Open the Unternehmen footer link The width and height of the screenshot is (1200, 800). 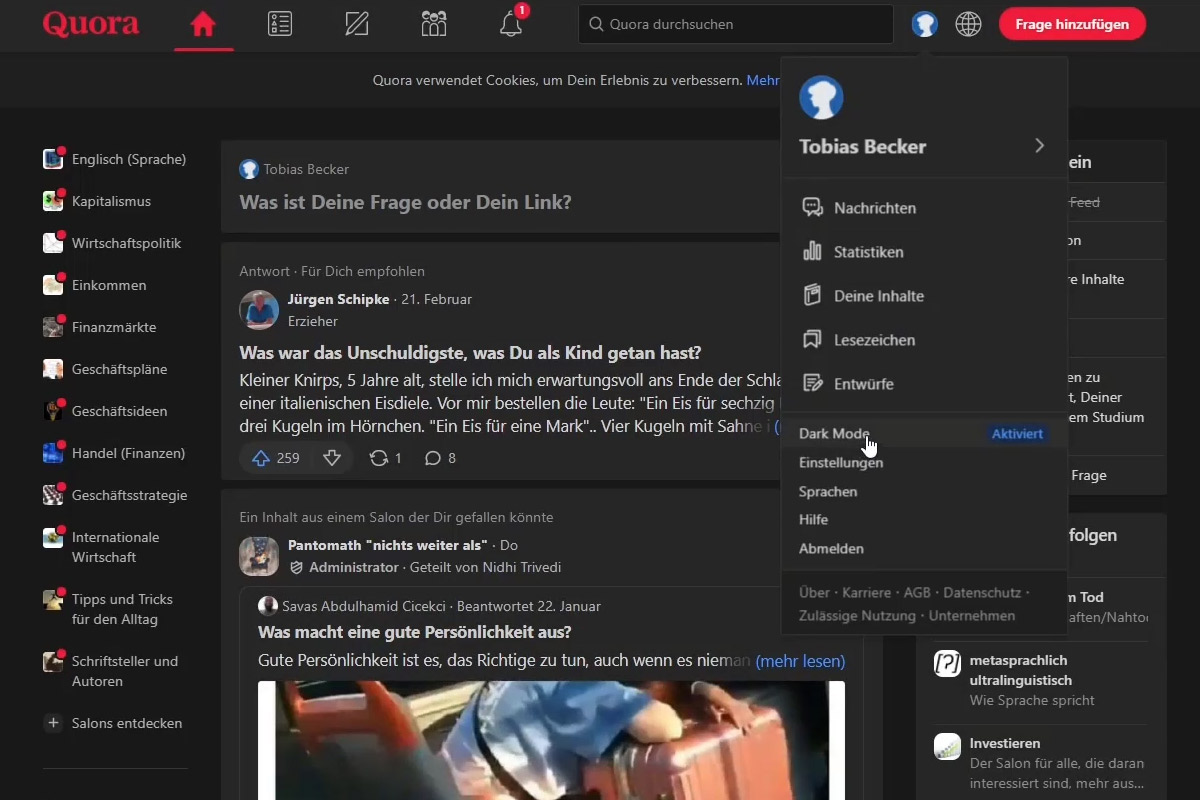click(972, 616)
